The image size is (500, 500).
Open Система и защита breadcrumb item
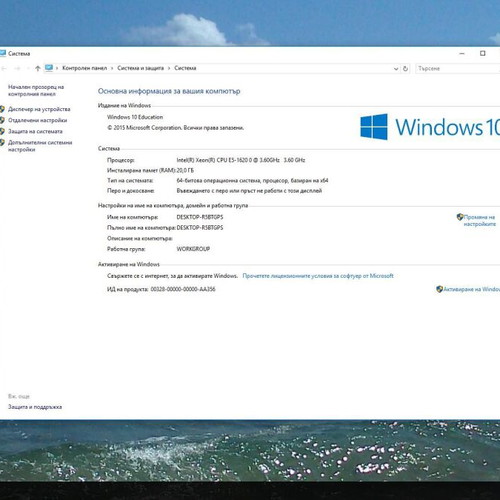click(140, 68)
